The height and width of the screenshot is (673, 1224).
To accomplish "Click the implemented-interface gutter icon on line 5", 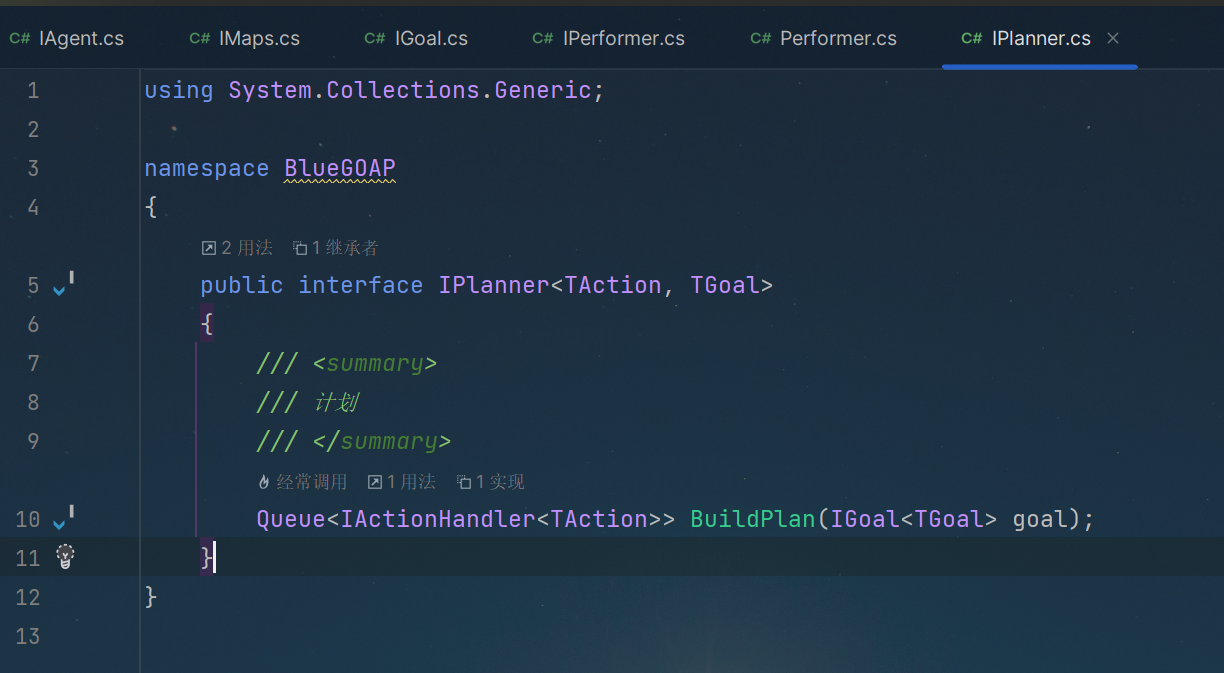I will pyautogui.click(x=62, y=286).
